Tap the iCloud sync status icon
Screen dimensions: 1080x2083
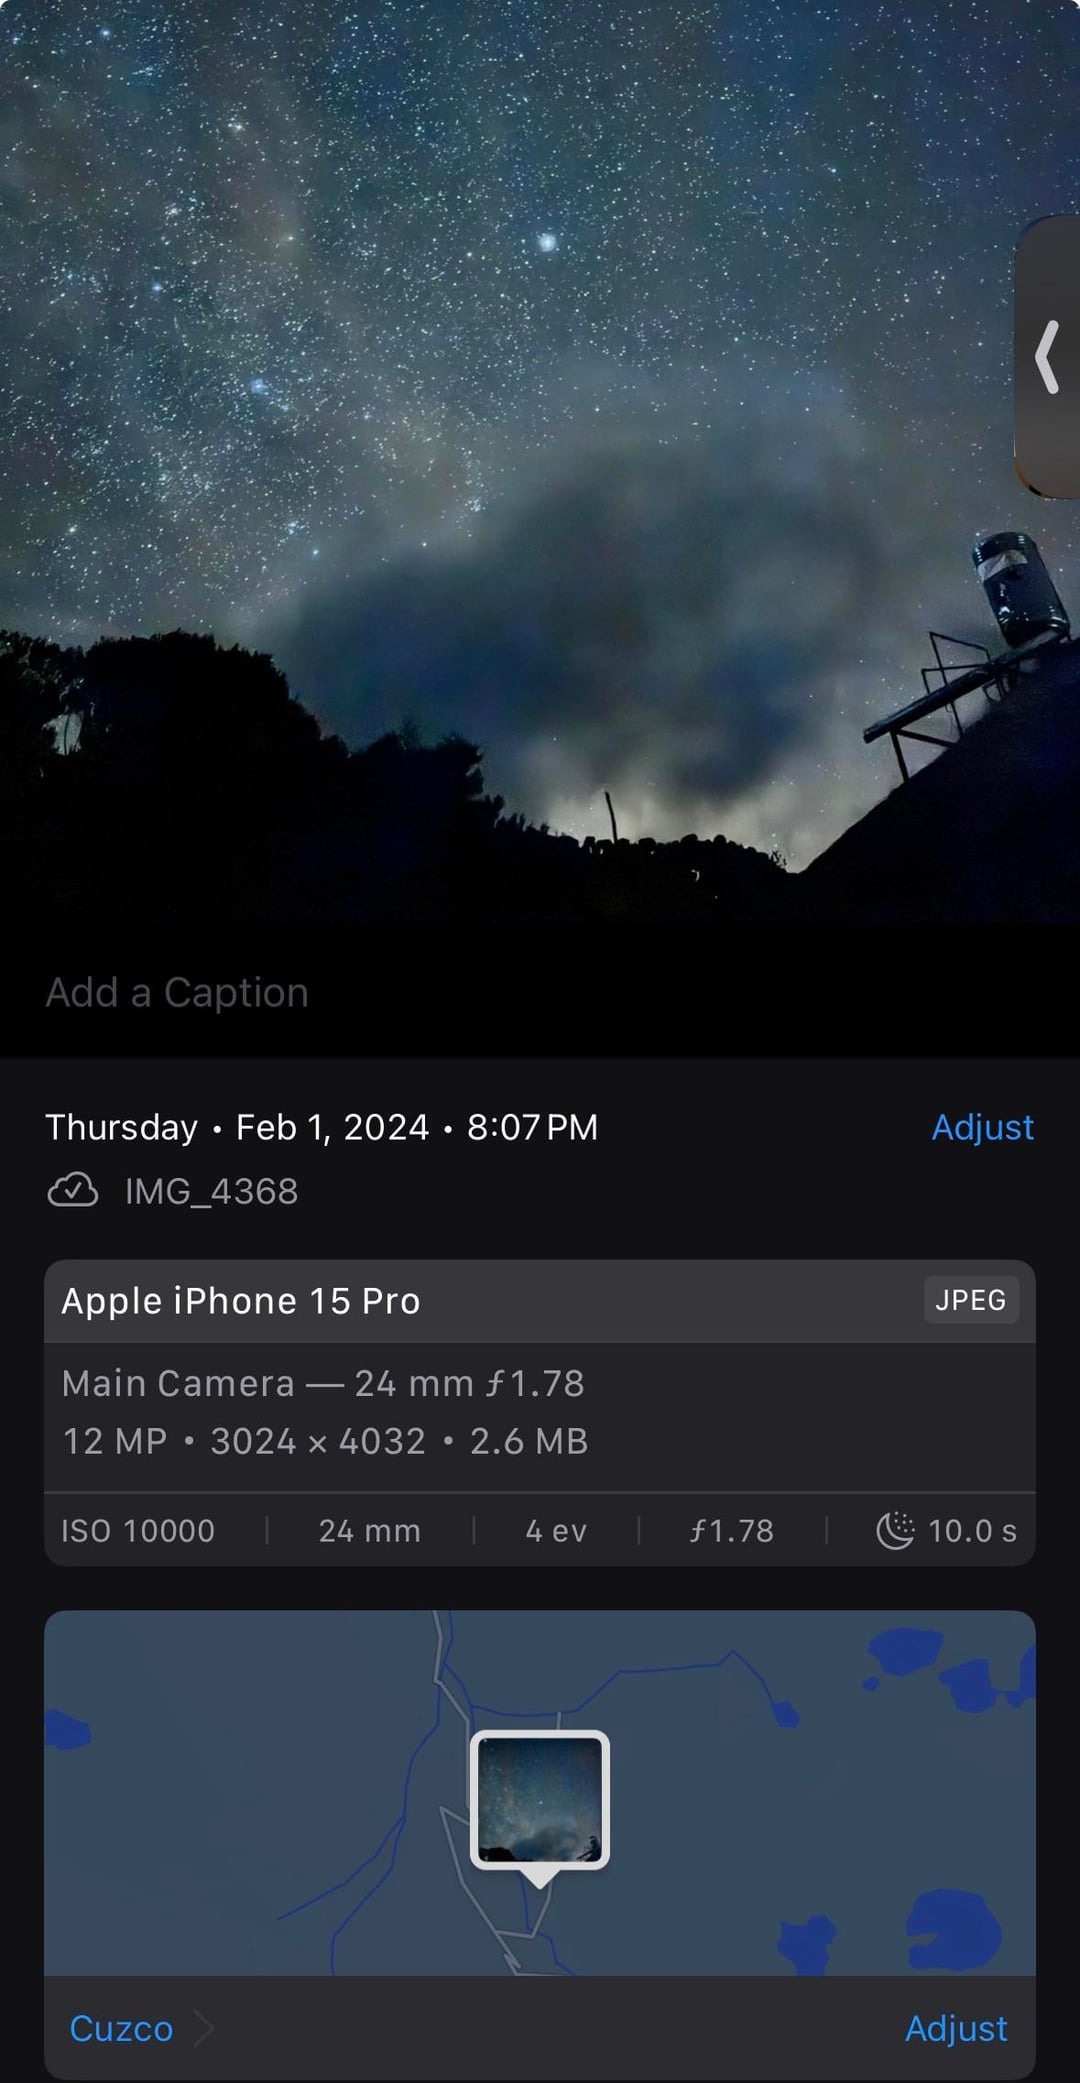tap(73, 1190)
